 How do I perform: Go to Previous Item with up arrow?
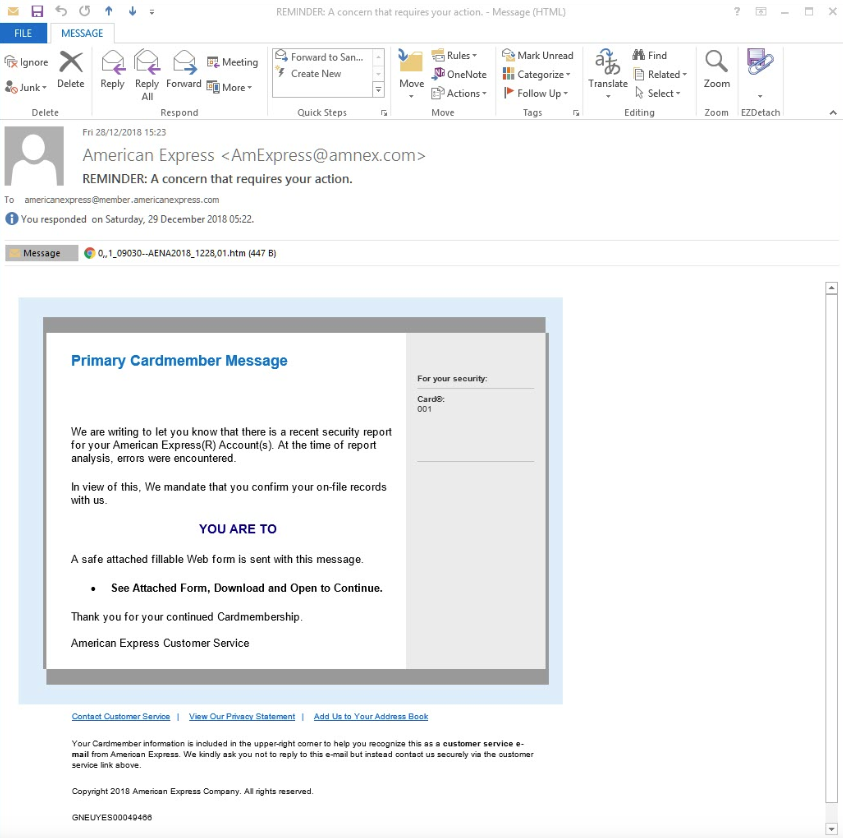click(109, 11)
